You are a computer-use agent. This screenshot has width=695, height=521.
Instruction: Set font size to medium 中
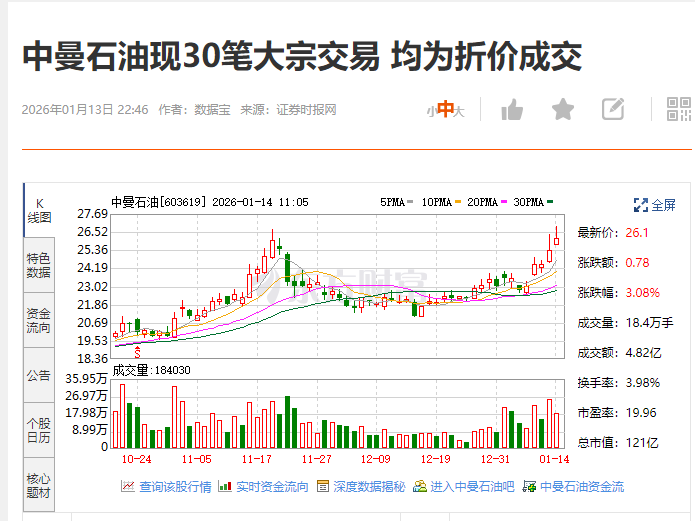pos(445,109)
